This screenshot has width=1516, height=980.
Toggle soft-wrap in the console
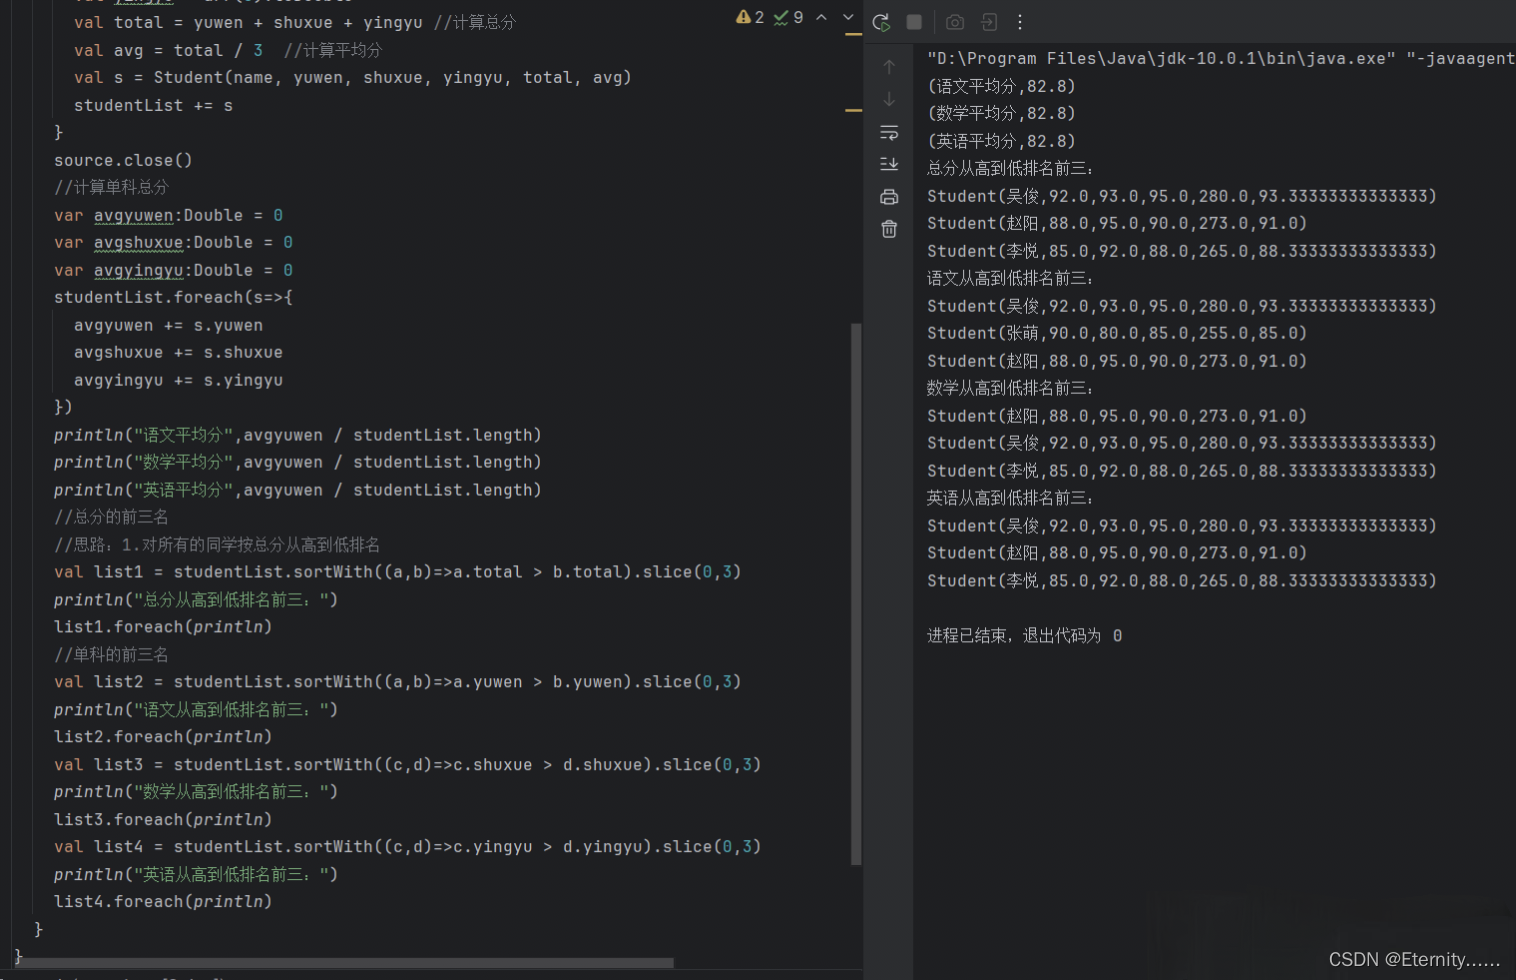pyautogui.click(x=889, y=132)
